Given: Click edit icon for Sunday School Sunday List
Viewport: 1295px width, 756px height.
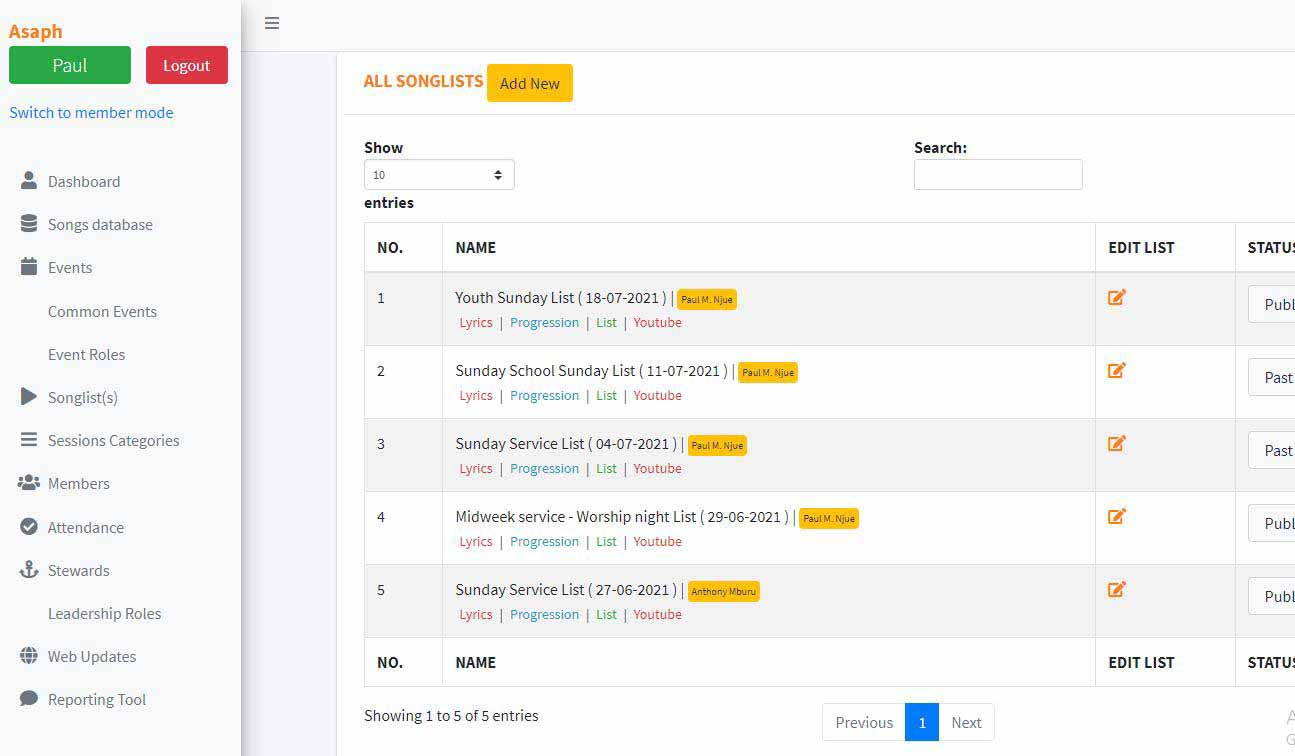Looking at the screenshot, I should [1117, 370].
